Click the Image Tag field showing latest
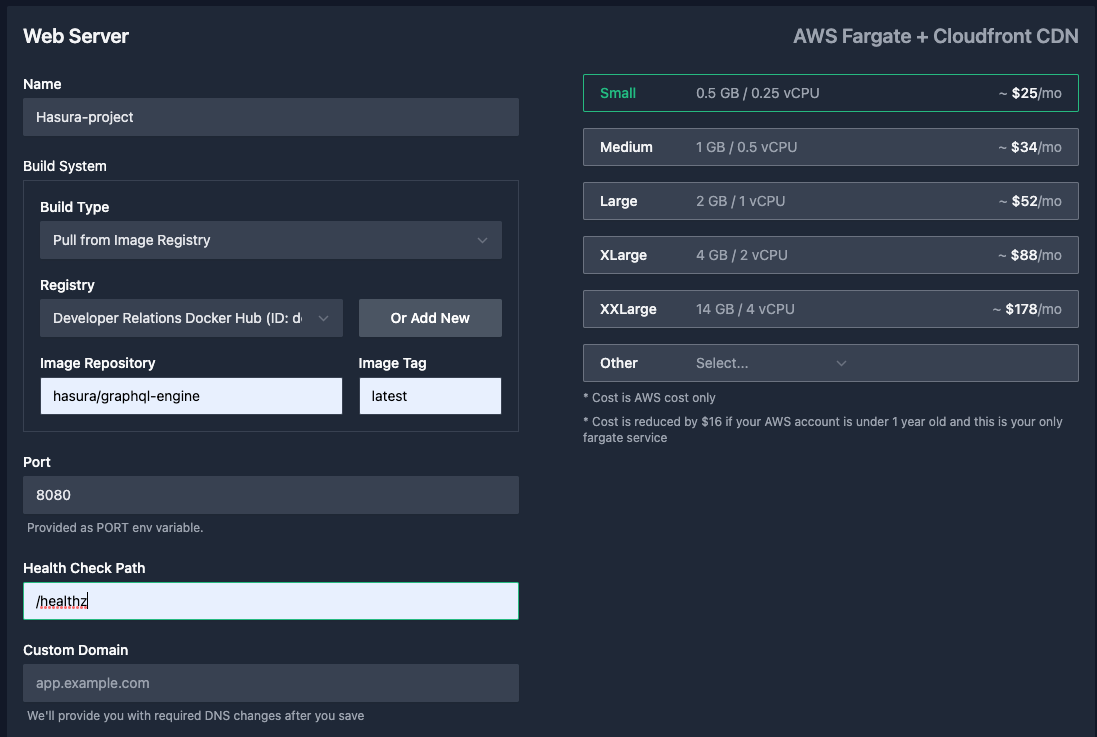Viewport: 1097px width, 737px height. pyautogui.click(x=430, y=396)
